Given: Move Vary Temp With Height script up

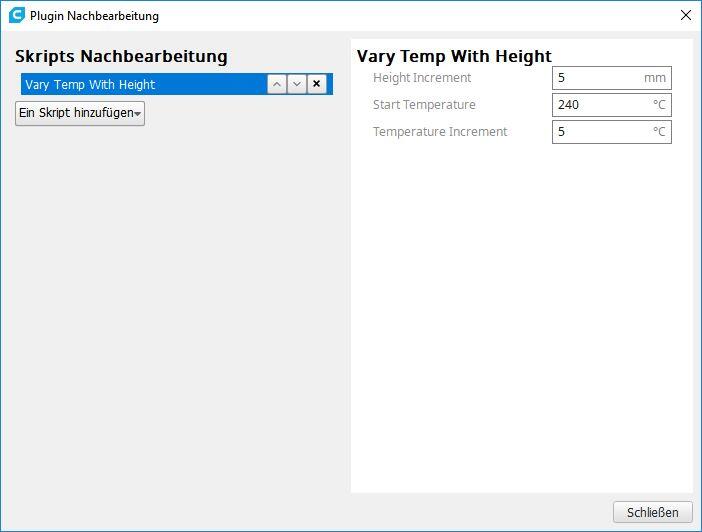Looking at the screenshot, I should tap(277, 84).
